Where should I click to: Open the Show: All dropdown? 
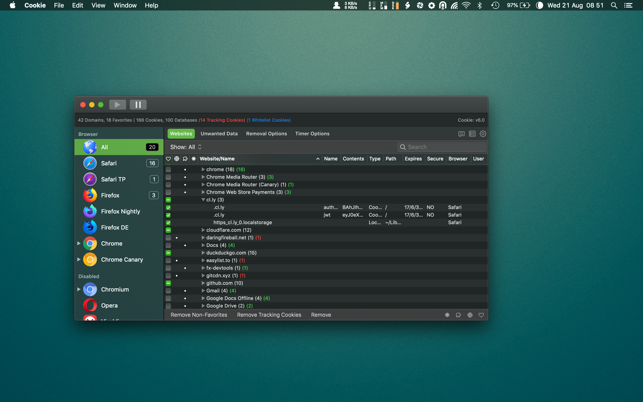(186, 147)
